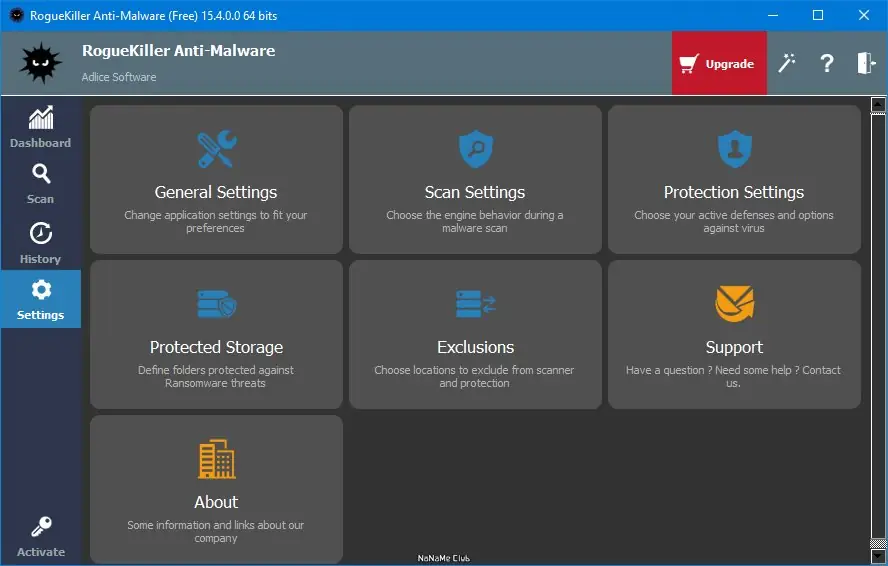Image resolution: width=888 pixels, height=566 pixels.
Task: Open General Settings wrench and screwdriver icon
Action: (x=216, y=150)
